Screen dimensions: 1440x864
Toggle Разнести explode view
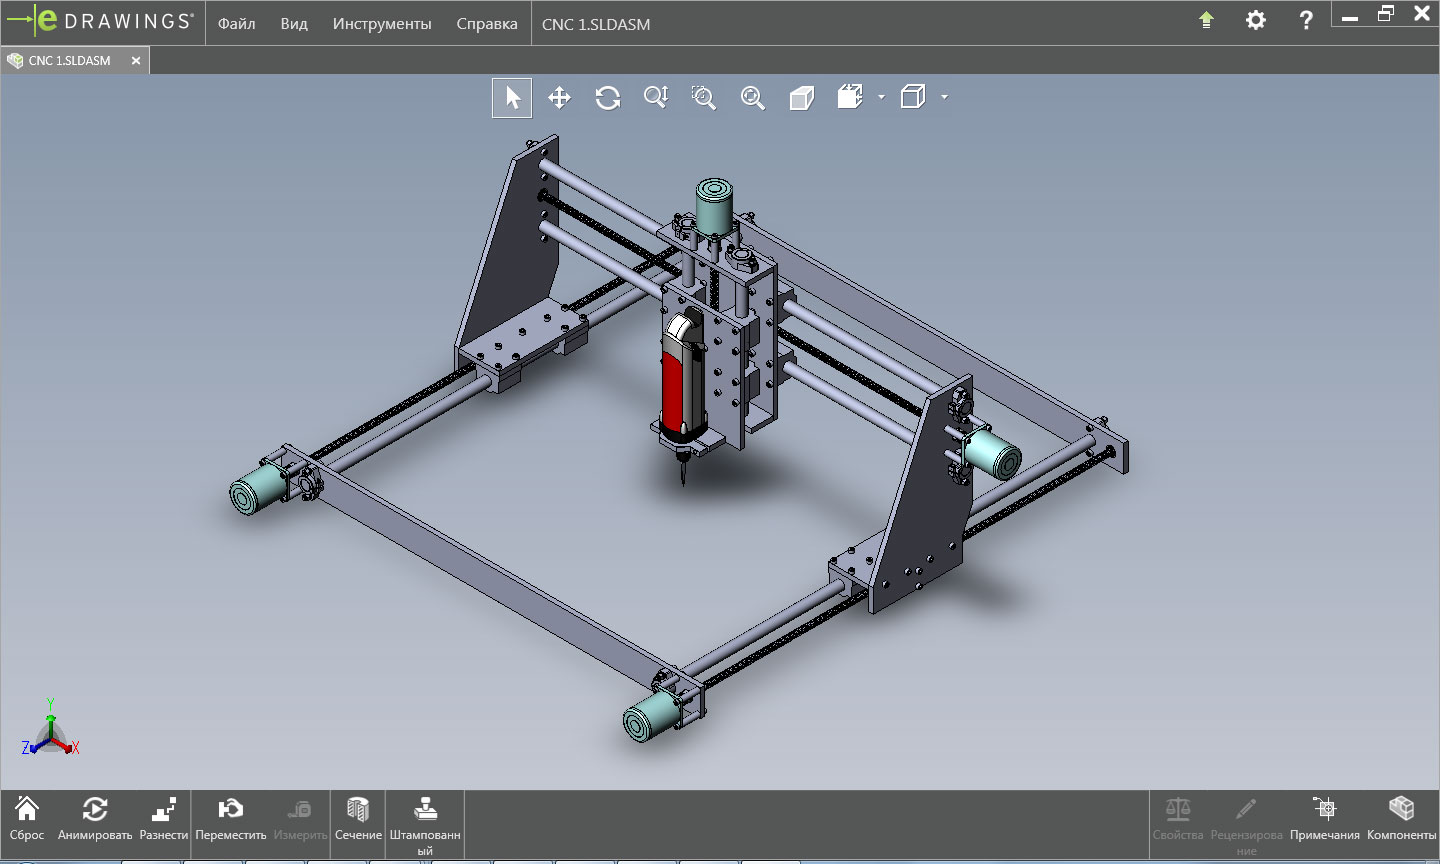(x=164, y=820)
